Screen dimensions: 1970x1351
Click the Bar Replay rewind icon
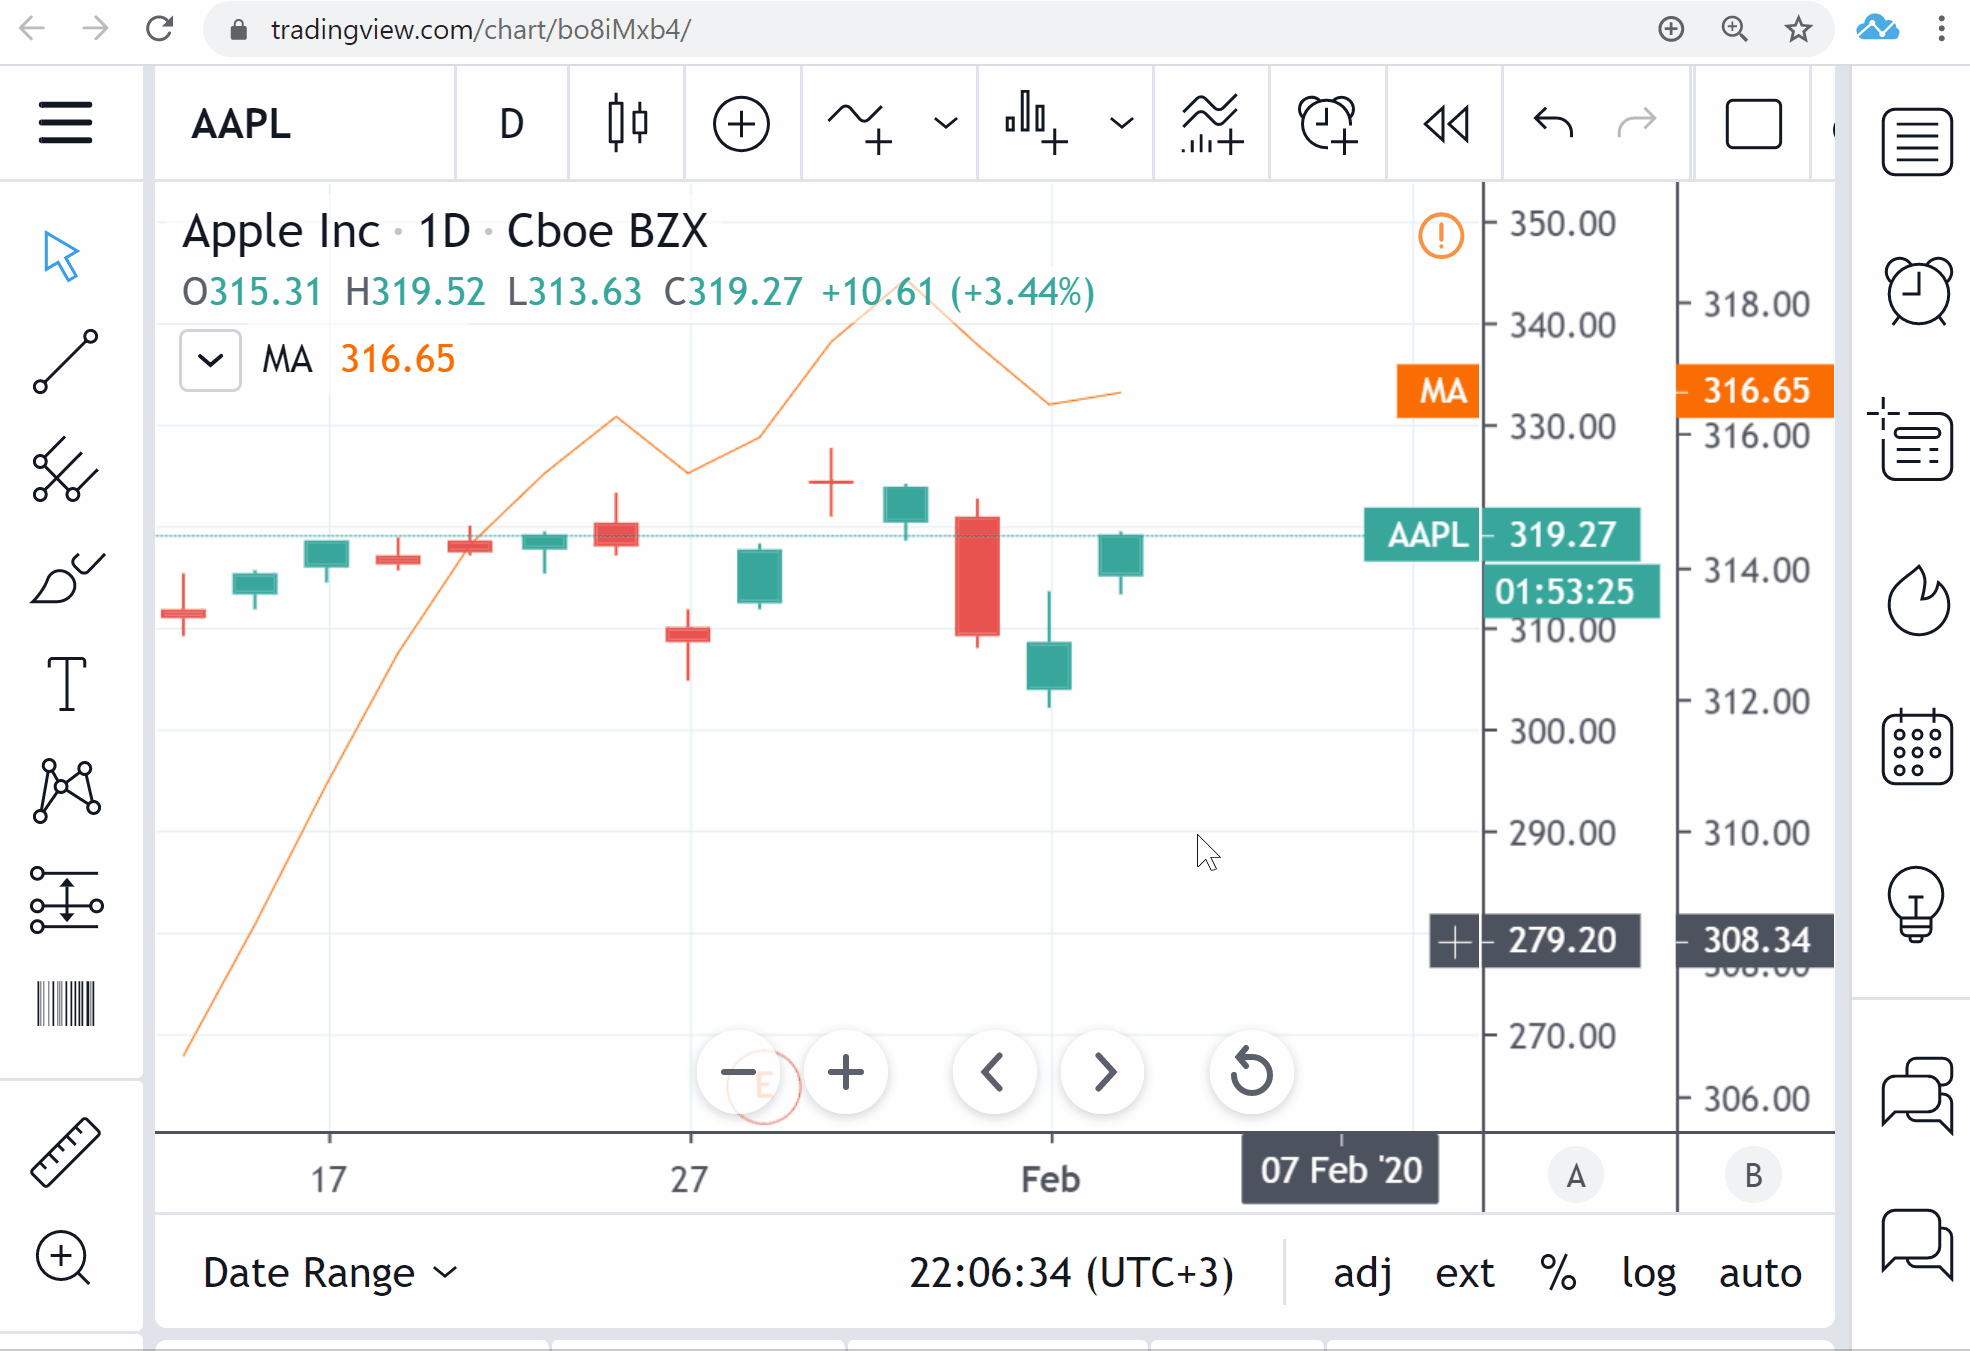click(x=1445, y=124)
